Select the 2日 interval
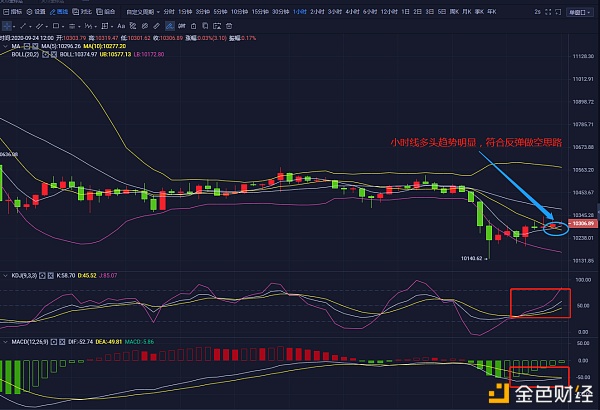The width and height of the screenshot is (600, 410). coord(418,12)
